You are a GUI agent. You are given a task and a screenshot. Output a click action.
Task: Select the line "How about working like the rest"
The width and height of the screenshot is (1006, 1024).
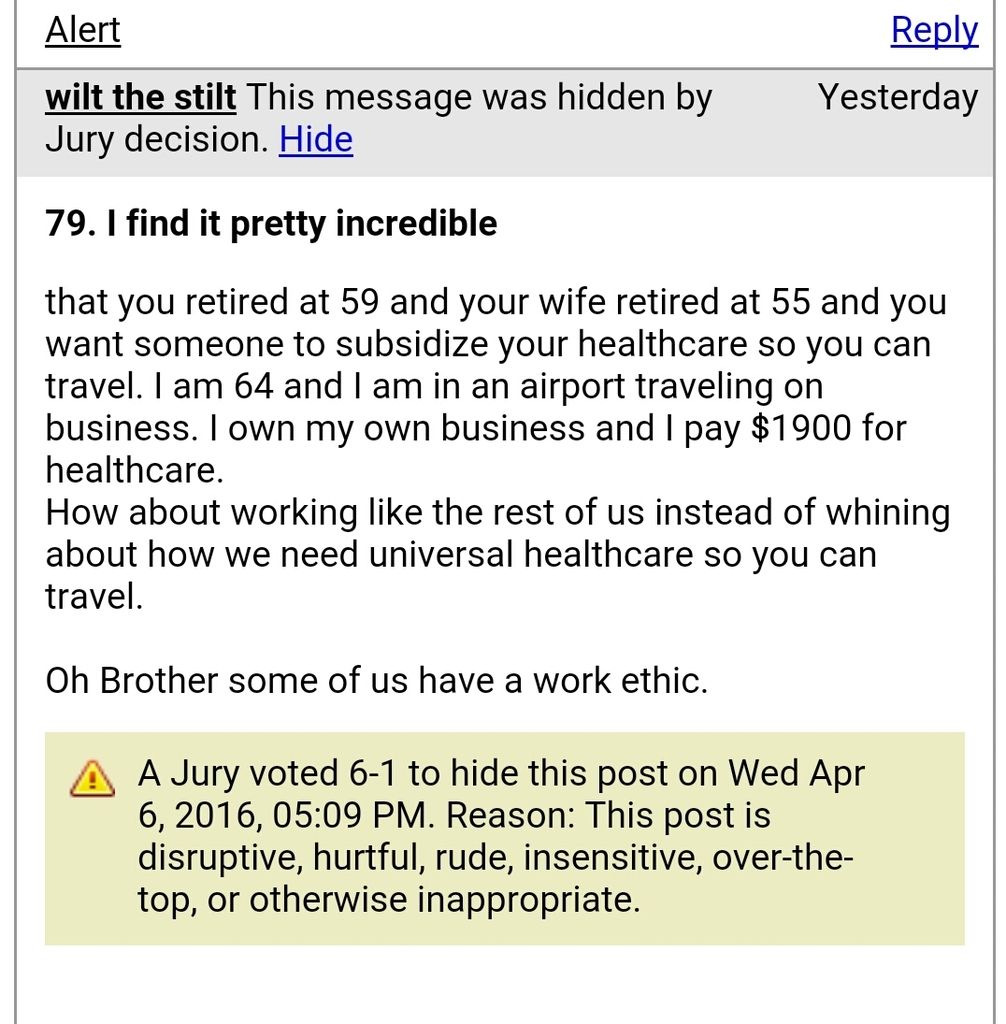click(498, 513)
